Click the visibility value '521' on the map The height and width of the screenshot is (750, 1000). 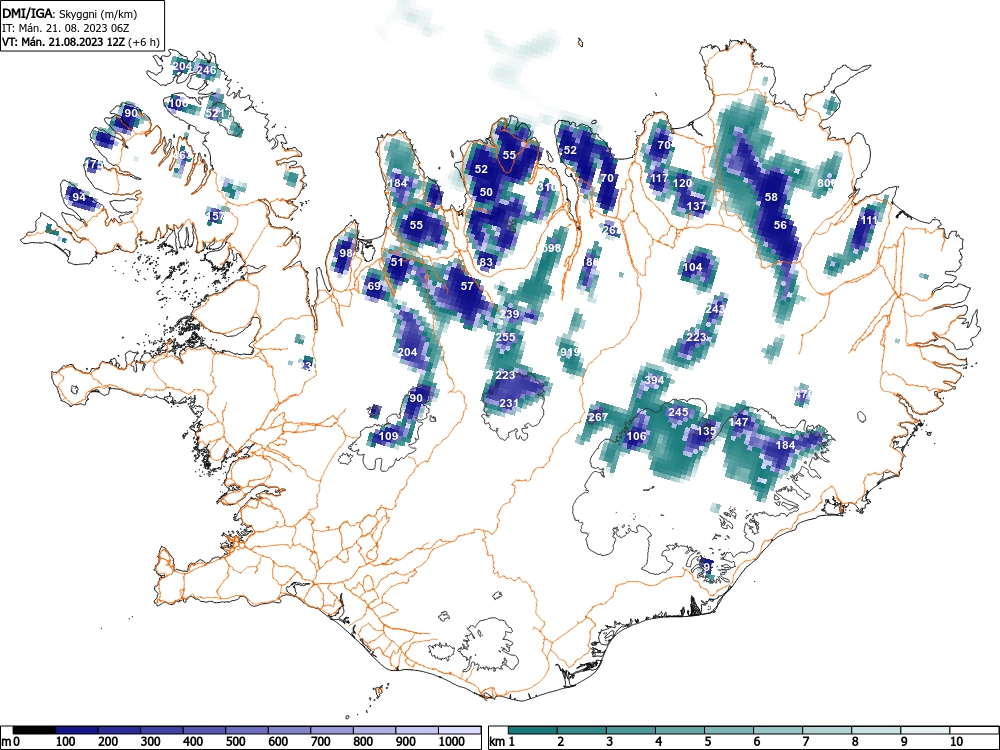click(215, 114)
